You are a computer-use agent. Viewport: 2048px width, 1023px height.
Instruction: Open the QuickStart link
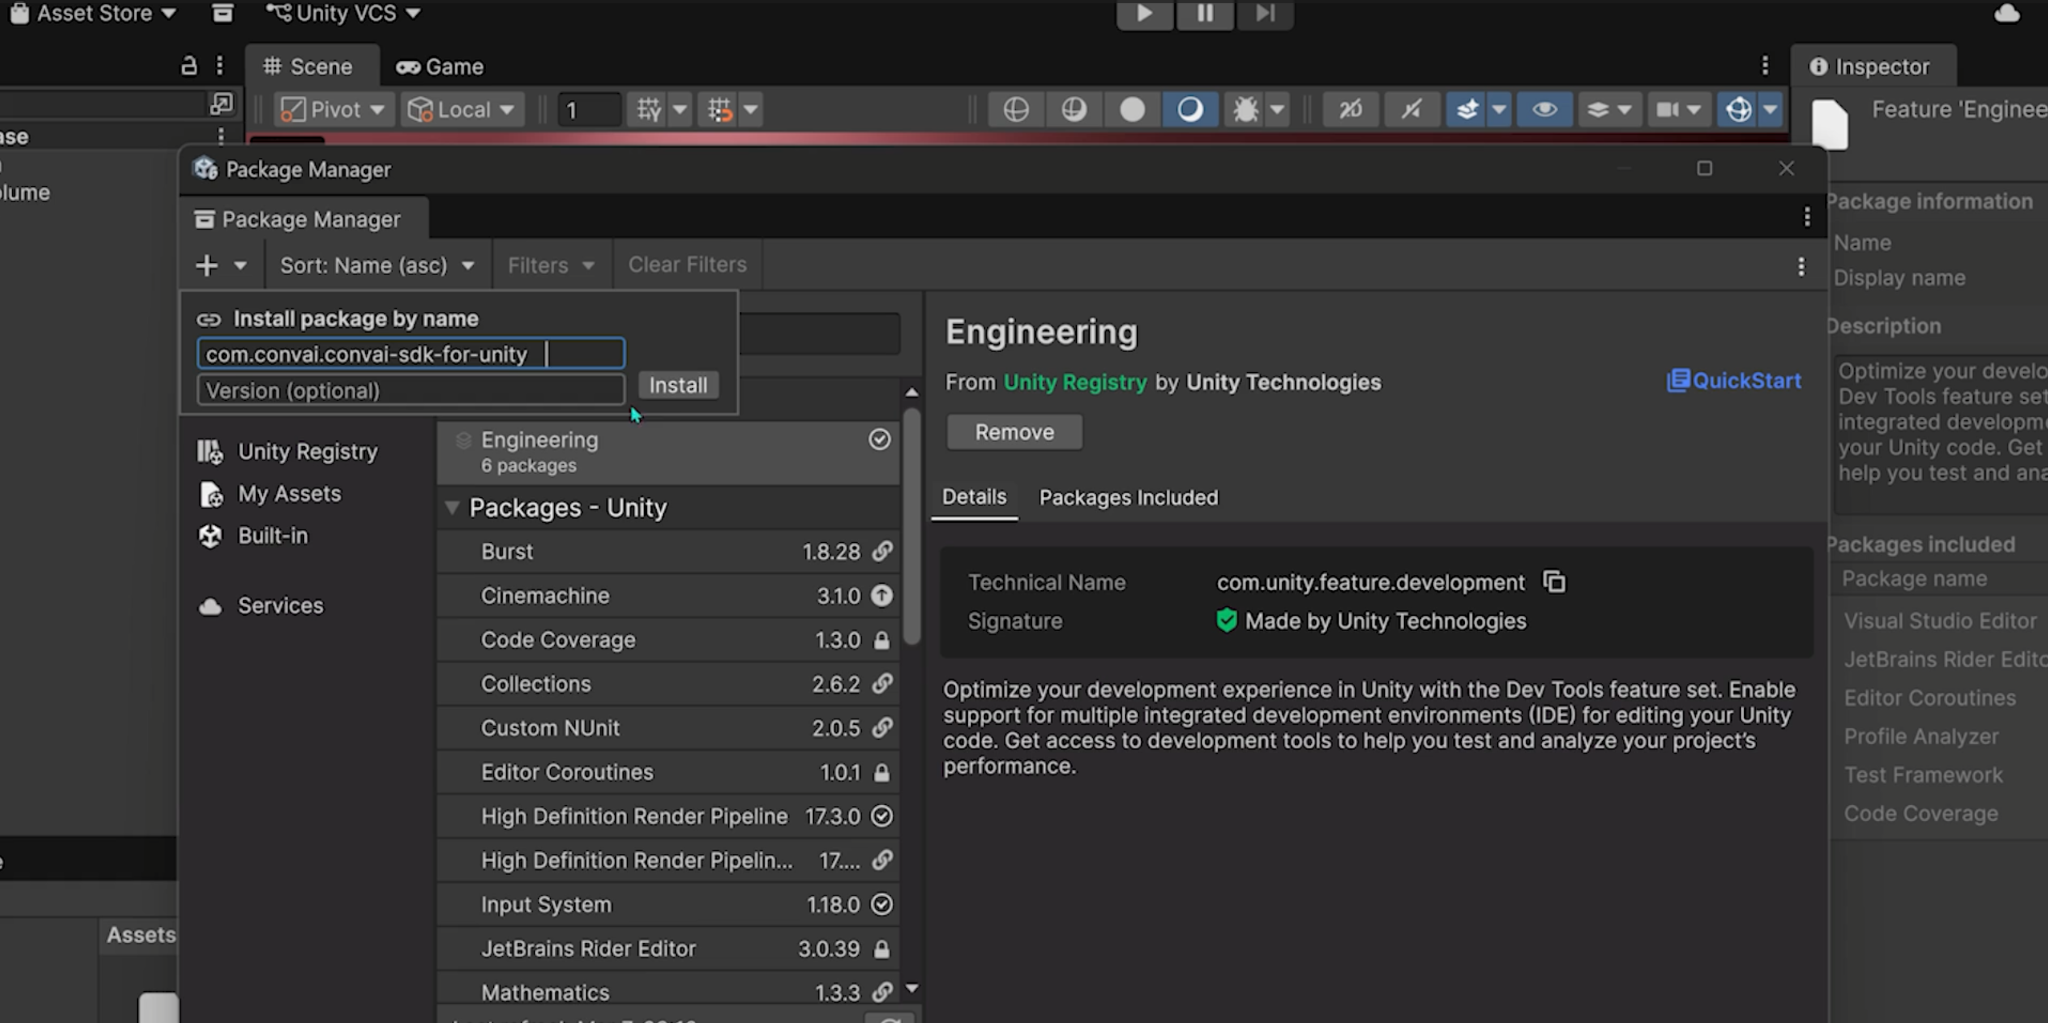(x=1734, y=381)
